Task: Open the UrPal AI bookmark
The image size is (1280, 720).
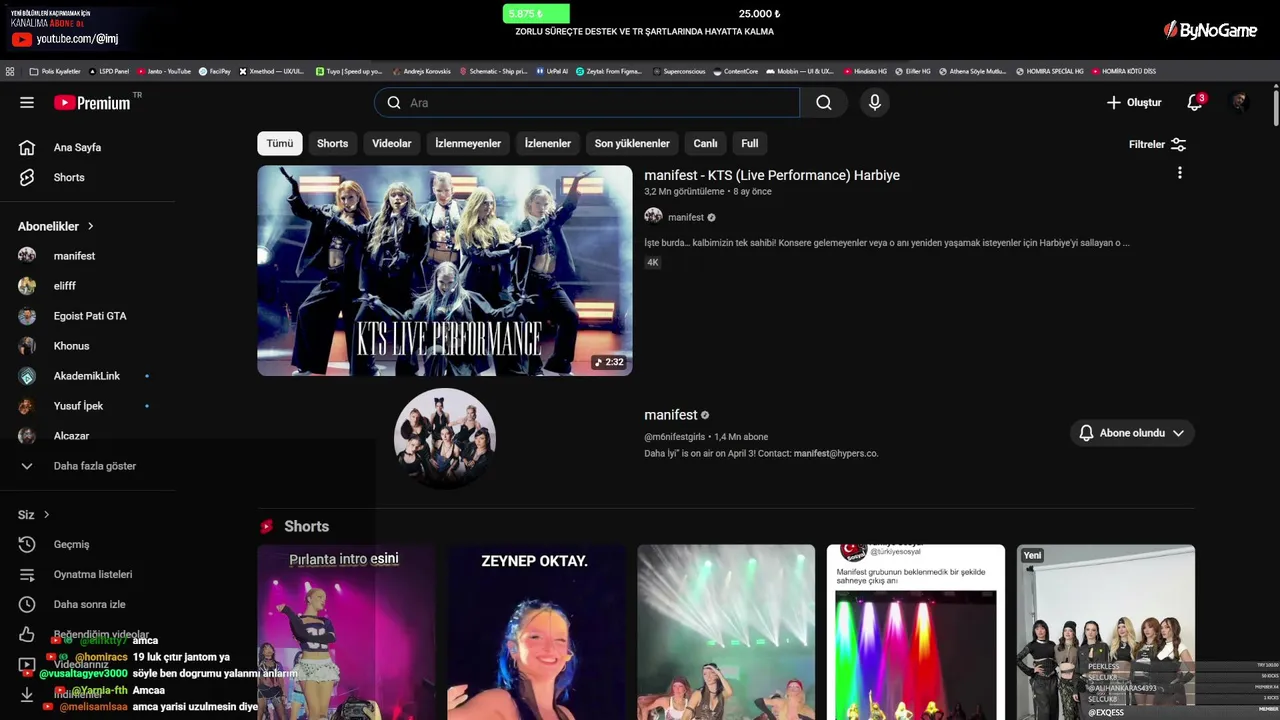Action: [552, 72]
